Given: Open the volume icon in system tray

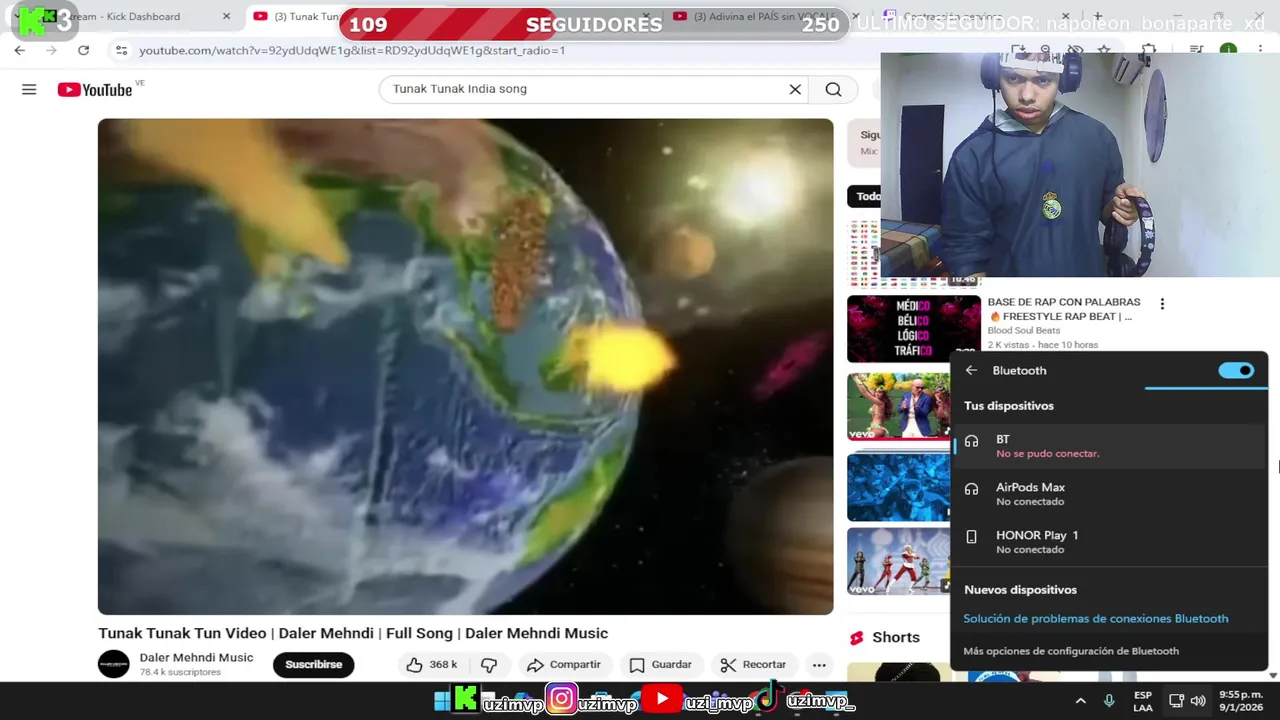Looking at the screenshot, I should click(x=1198, y=701).
